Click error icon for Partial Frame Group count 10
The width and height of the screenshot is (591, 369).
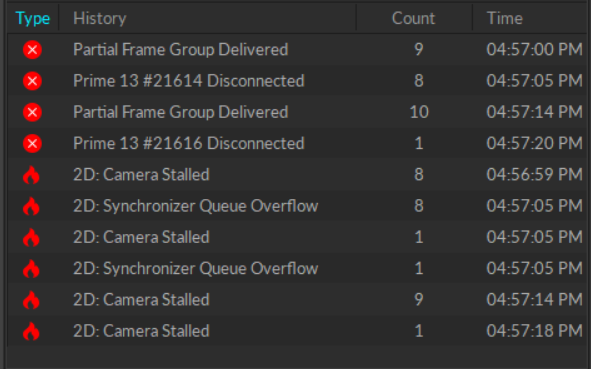[x=32, y=112]
